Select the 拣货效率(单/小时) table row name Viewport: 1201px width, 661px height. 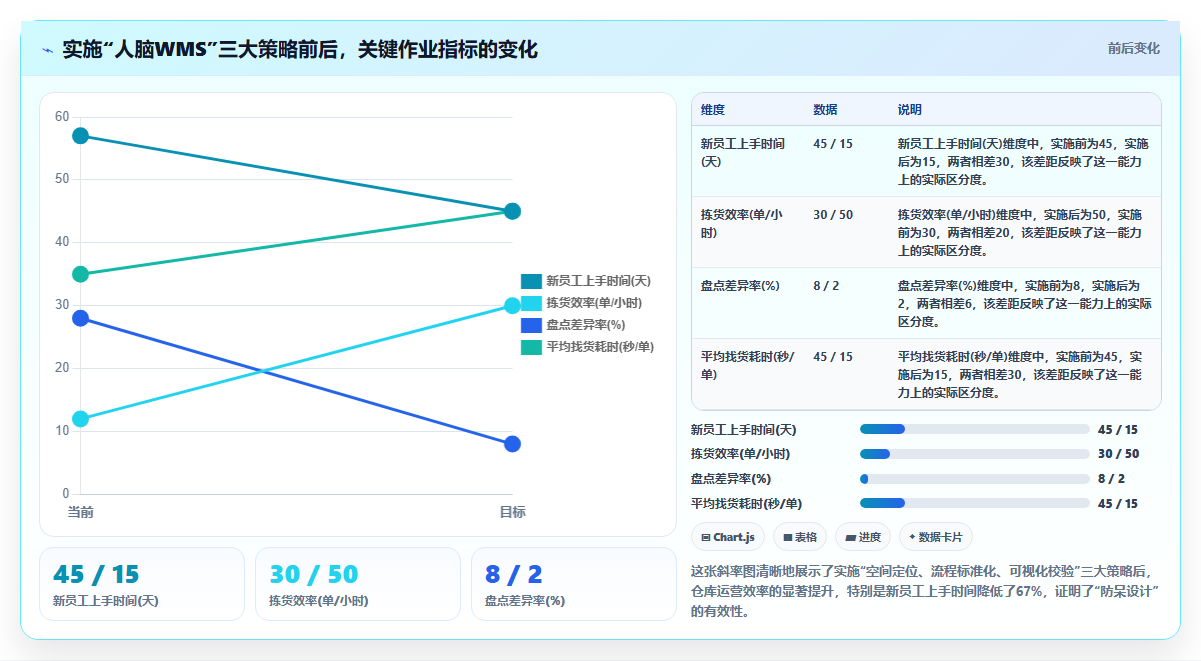click(743, 223)
